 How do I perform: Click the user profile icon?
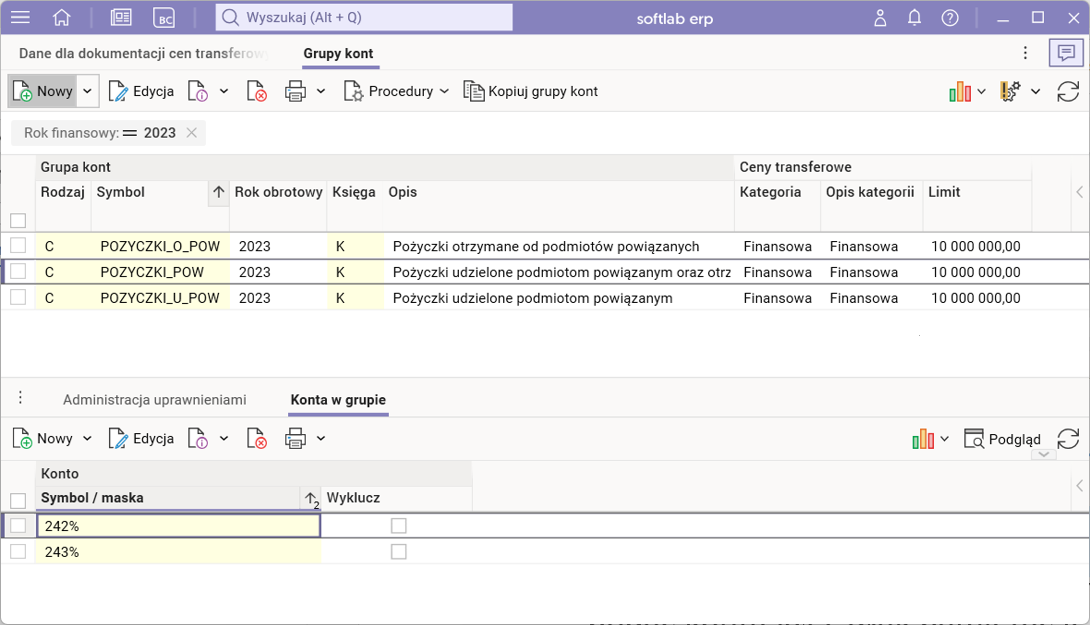pyautogui.click(x=880, y=18)
